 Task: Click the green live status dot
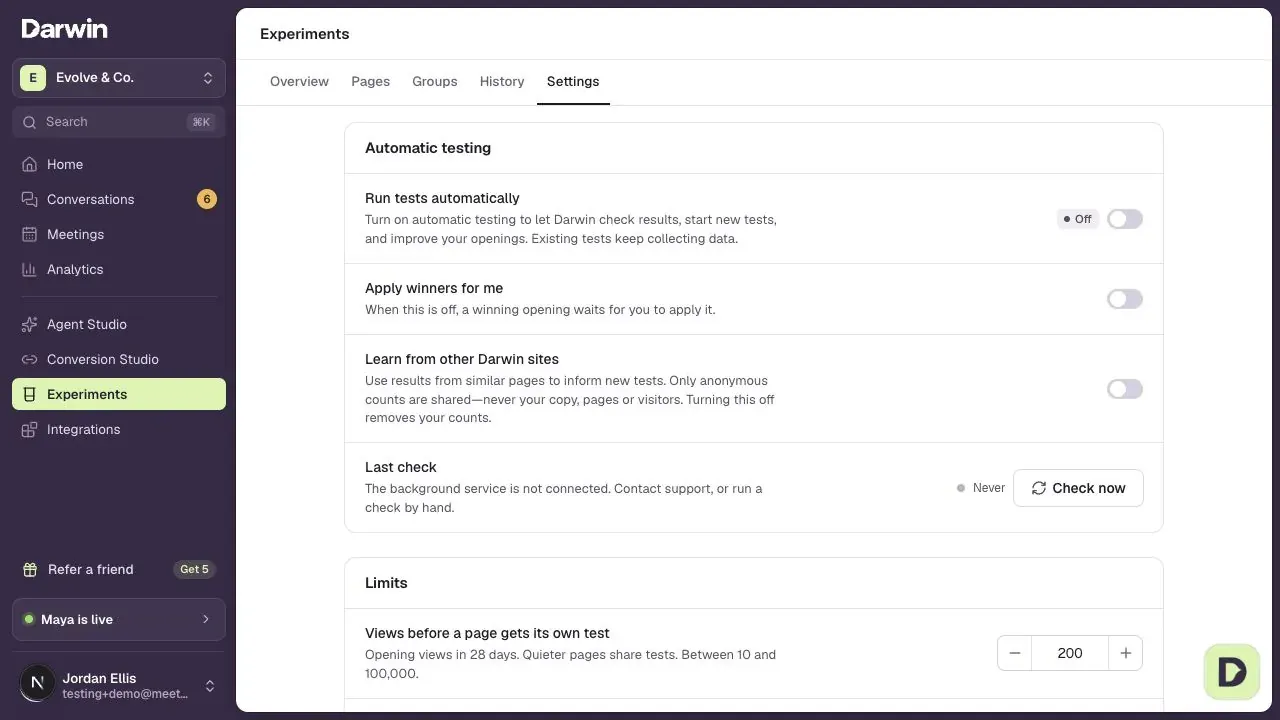(x=29, y=619)
